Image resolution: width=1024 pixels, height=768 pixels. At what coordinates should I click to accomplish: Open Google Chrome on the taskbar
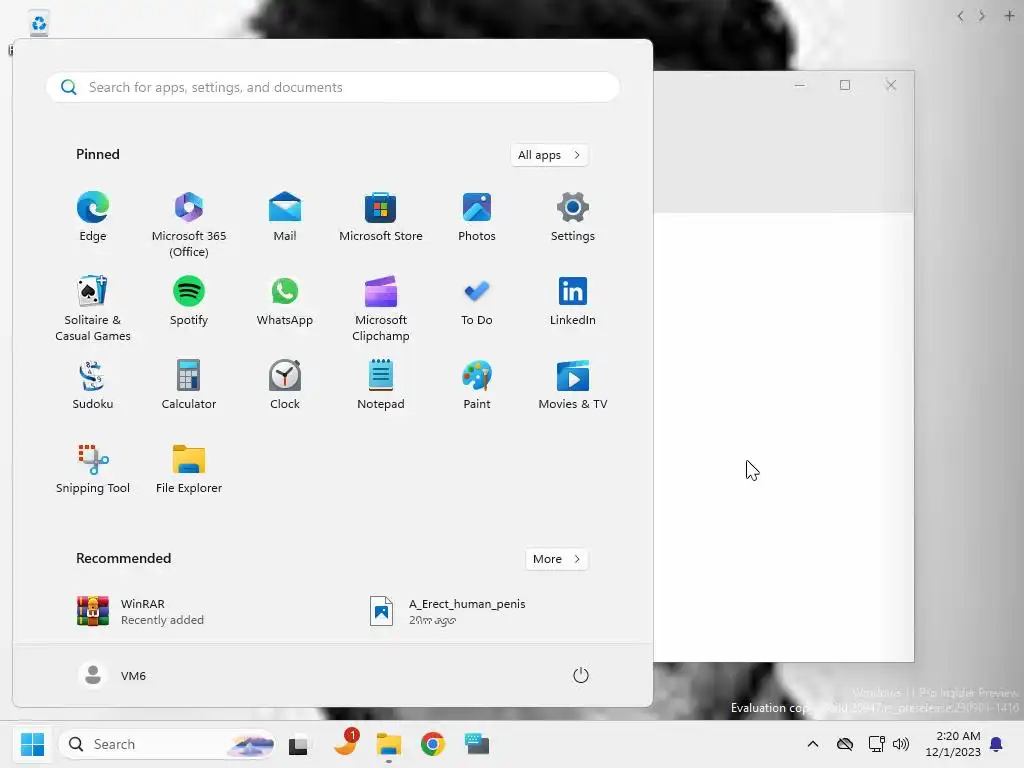432,744
